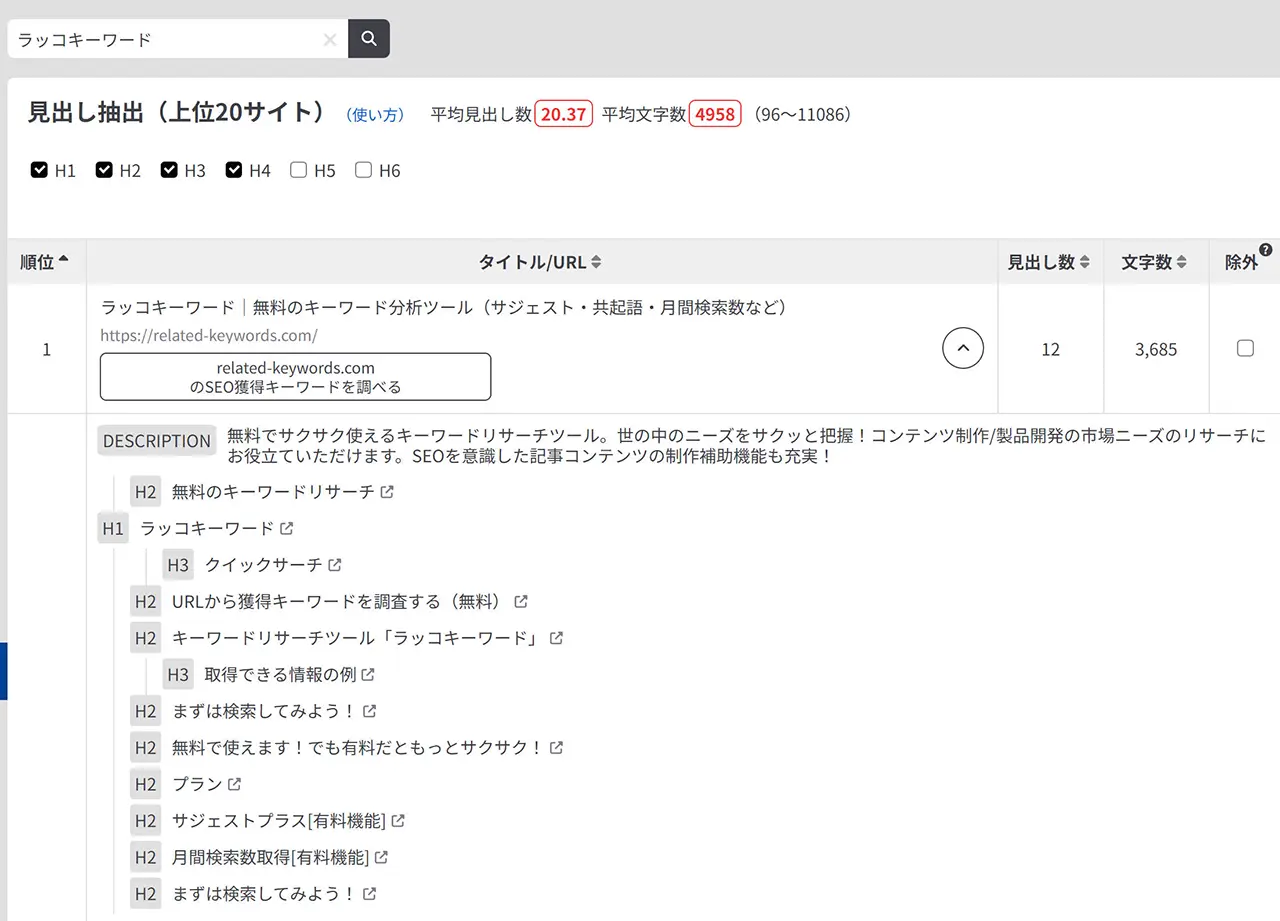Check the 除外 box for rank 1 row
Image resolution: width=1280 pixels, height=921 pixels.
tap(1245, 348)
